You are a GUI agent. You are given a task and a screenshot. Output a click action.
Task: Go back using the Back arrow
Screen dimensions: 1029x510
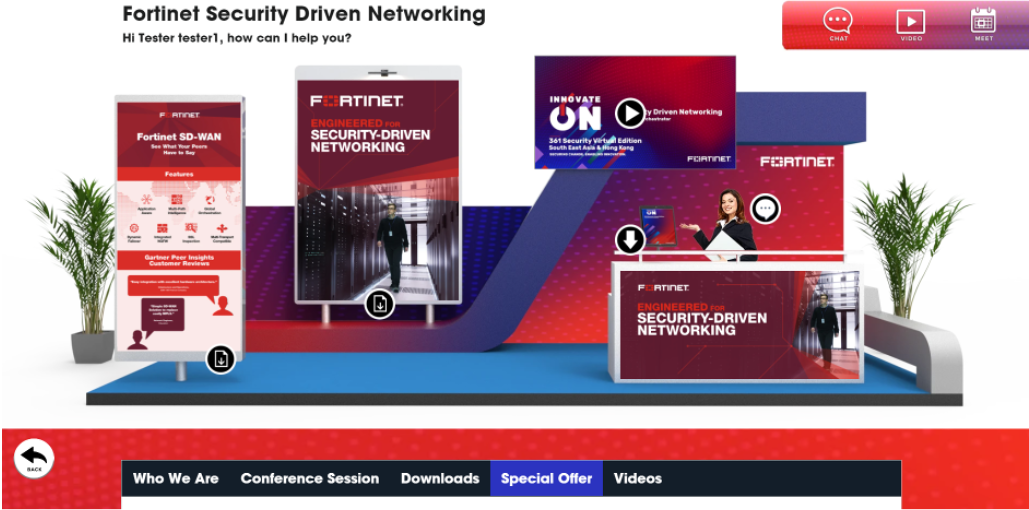tap(34, 458)
